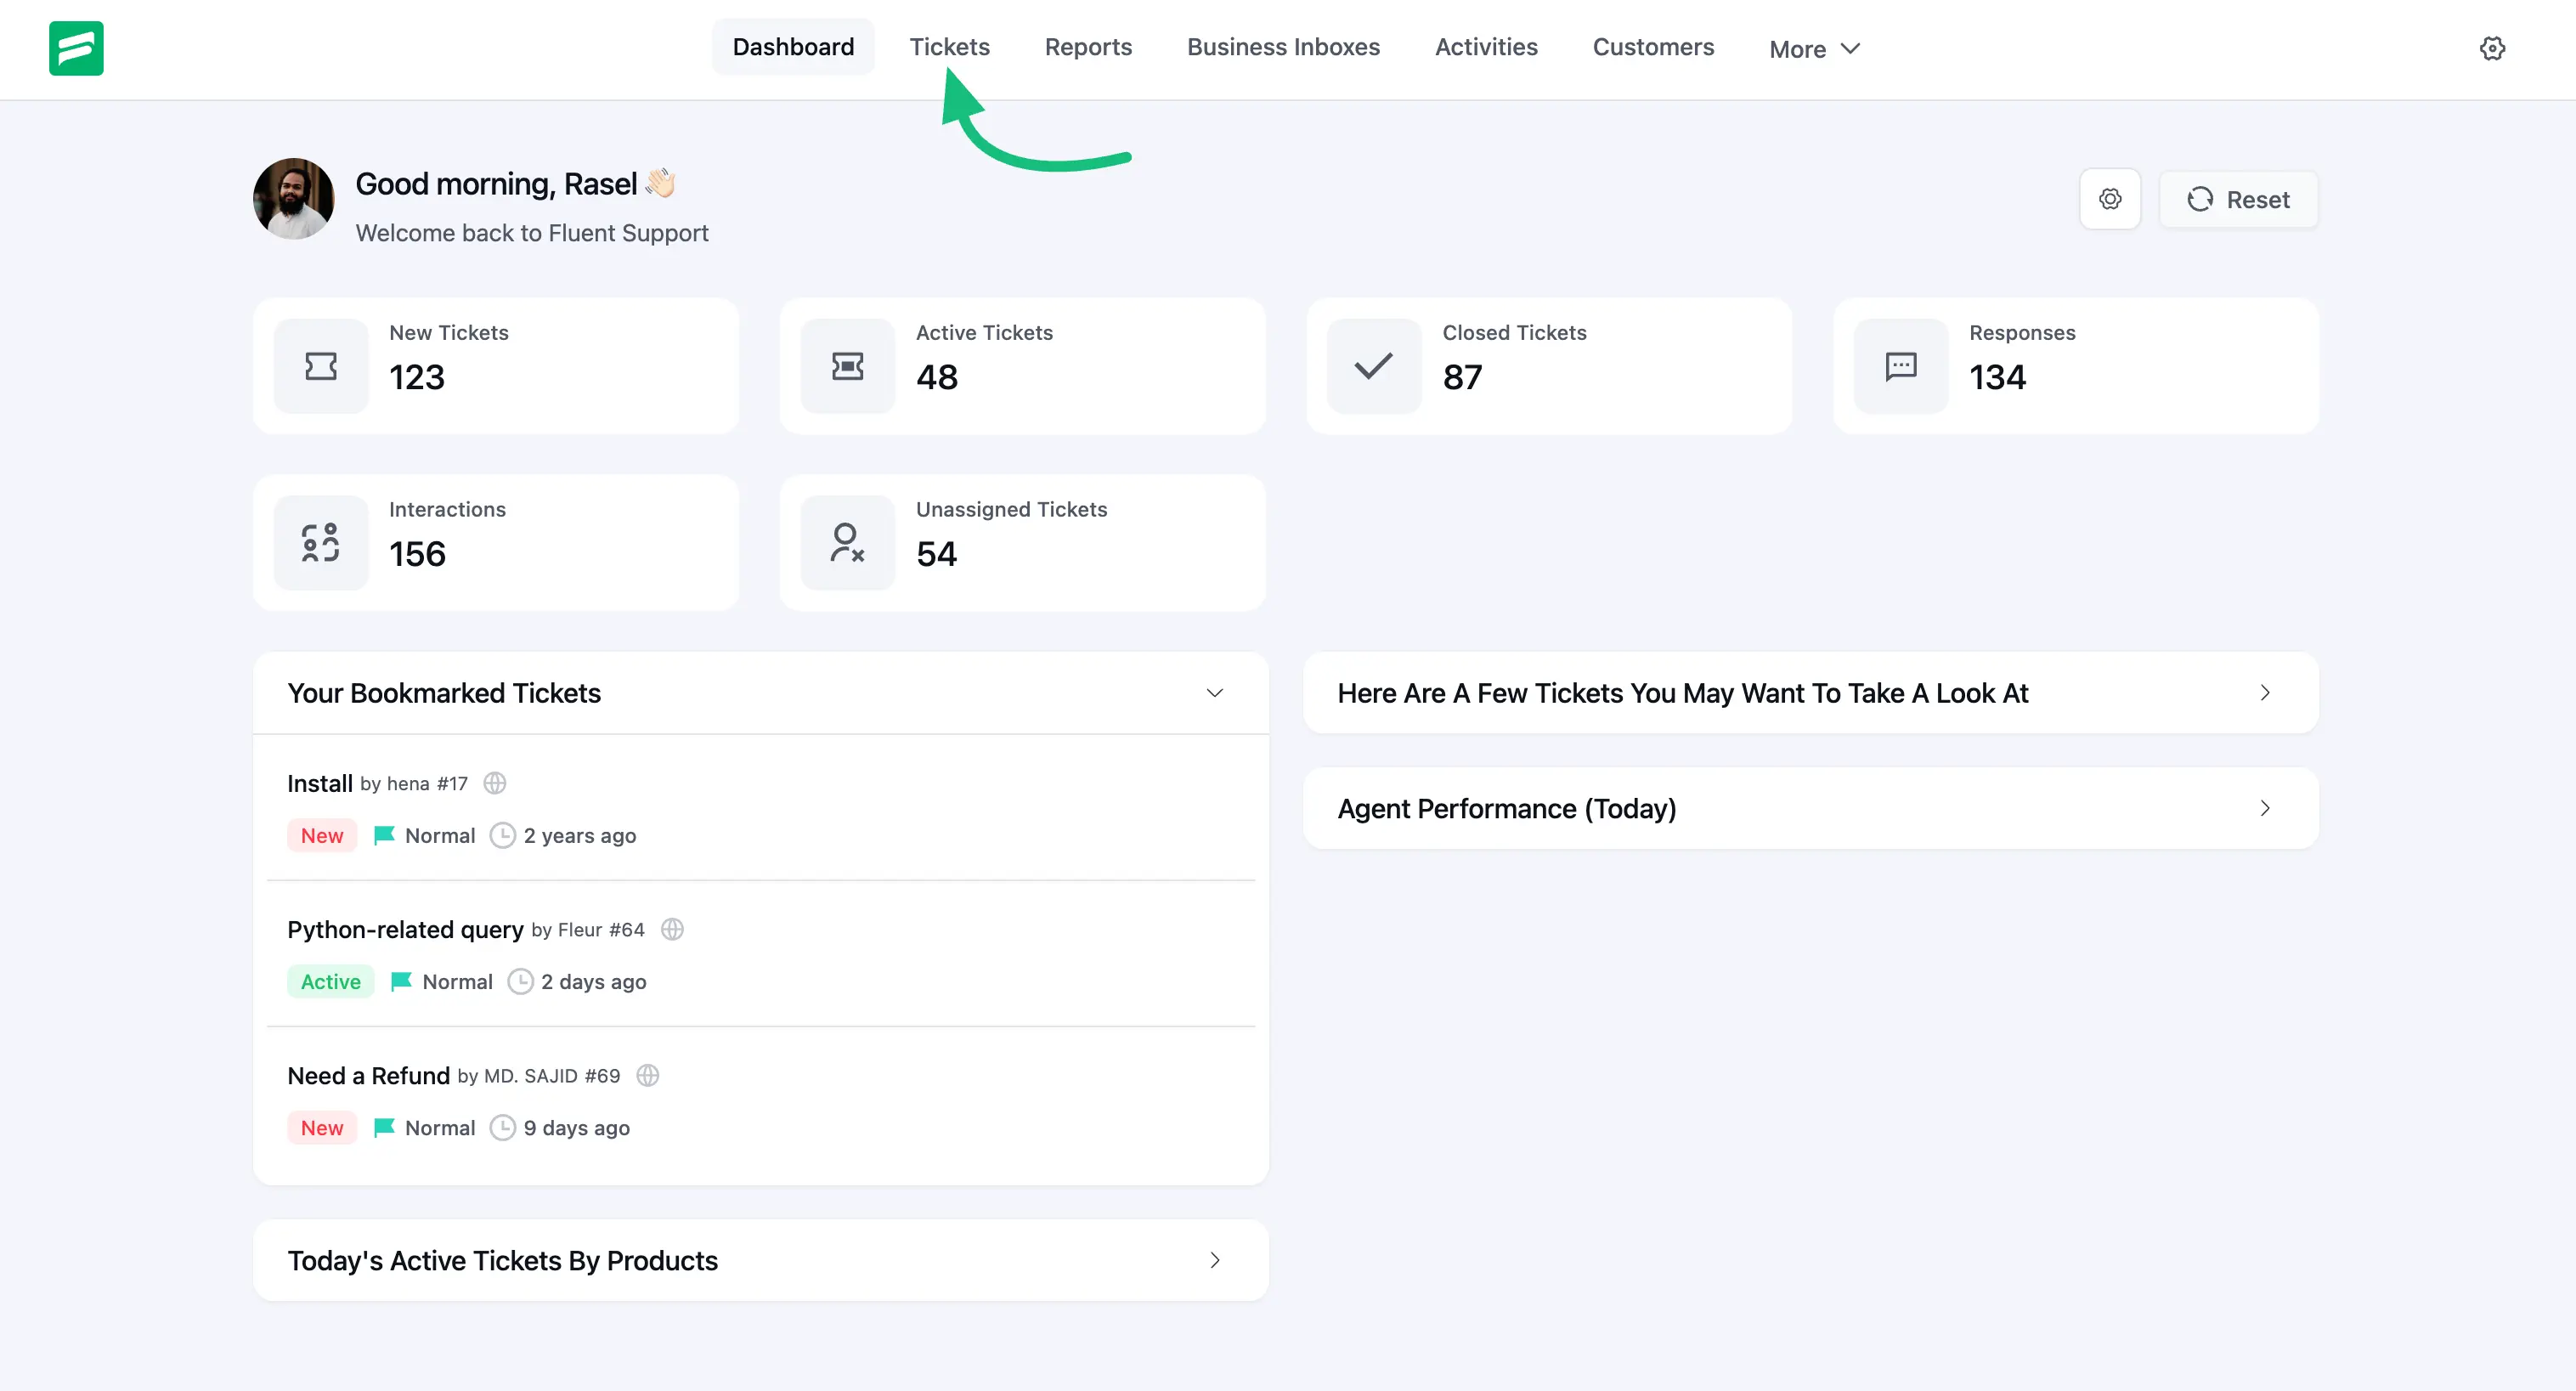Screen dimensions: 2576x1391
Task: Click the New Tickets ticket icon
Action: point(320,366)
